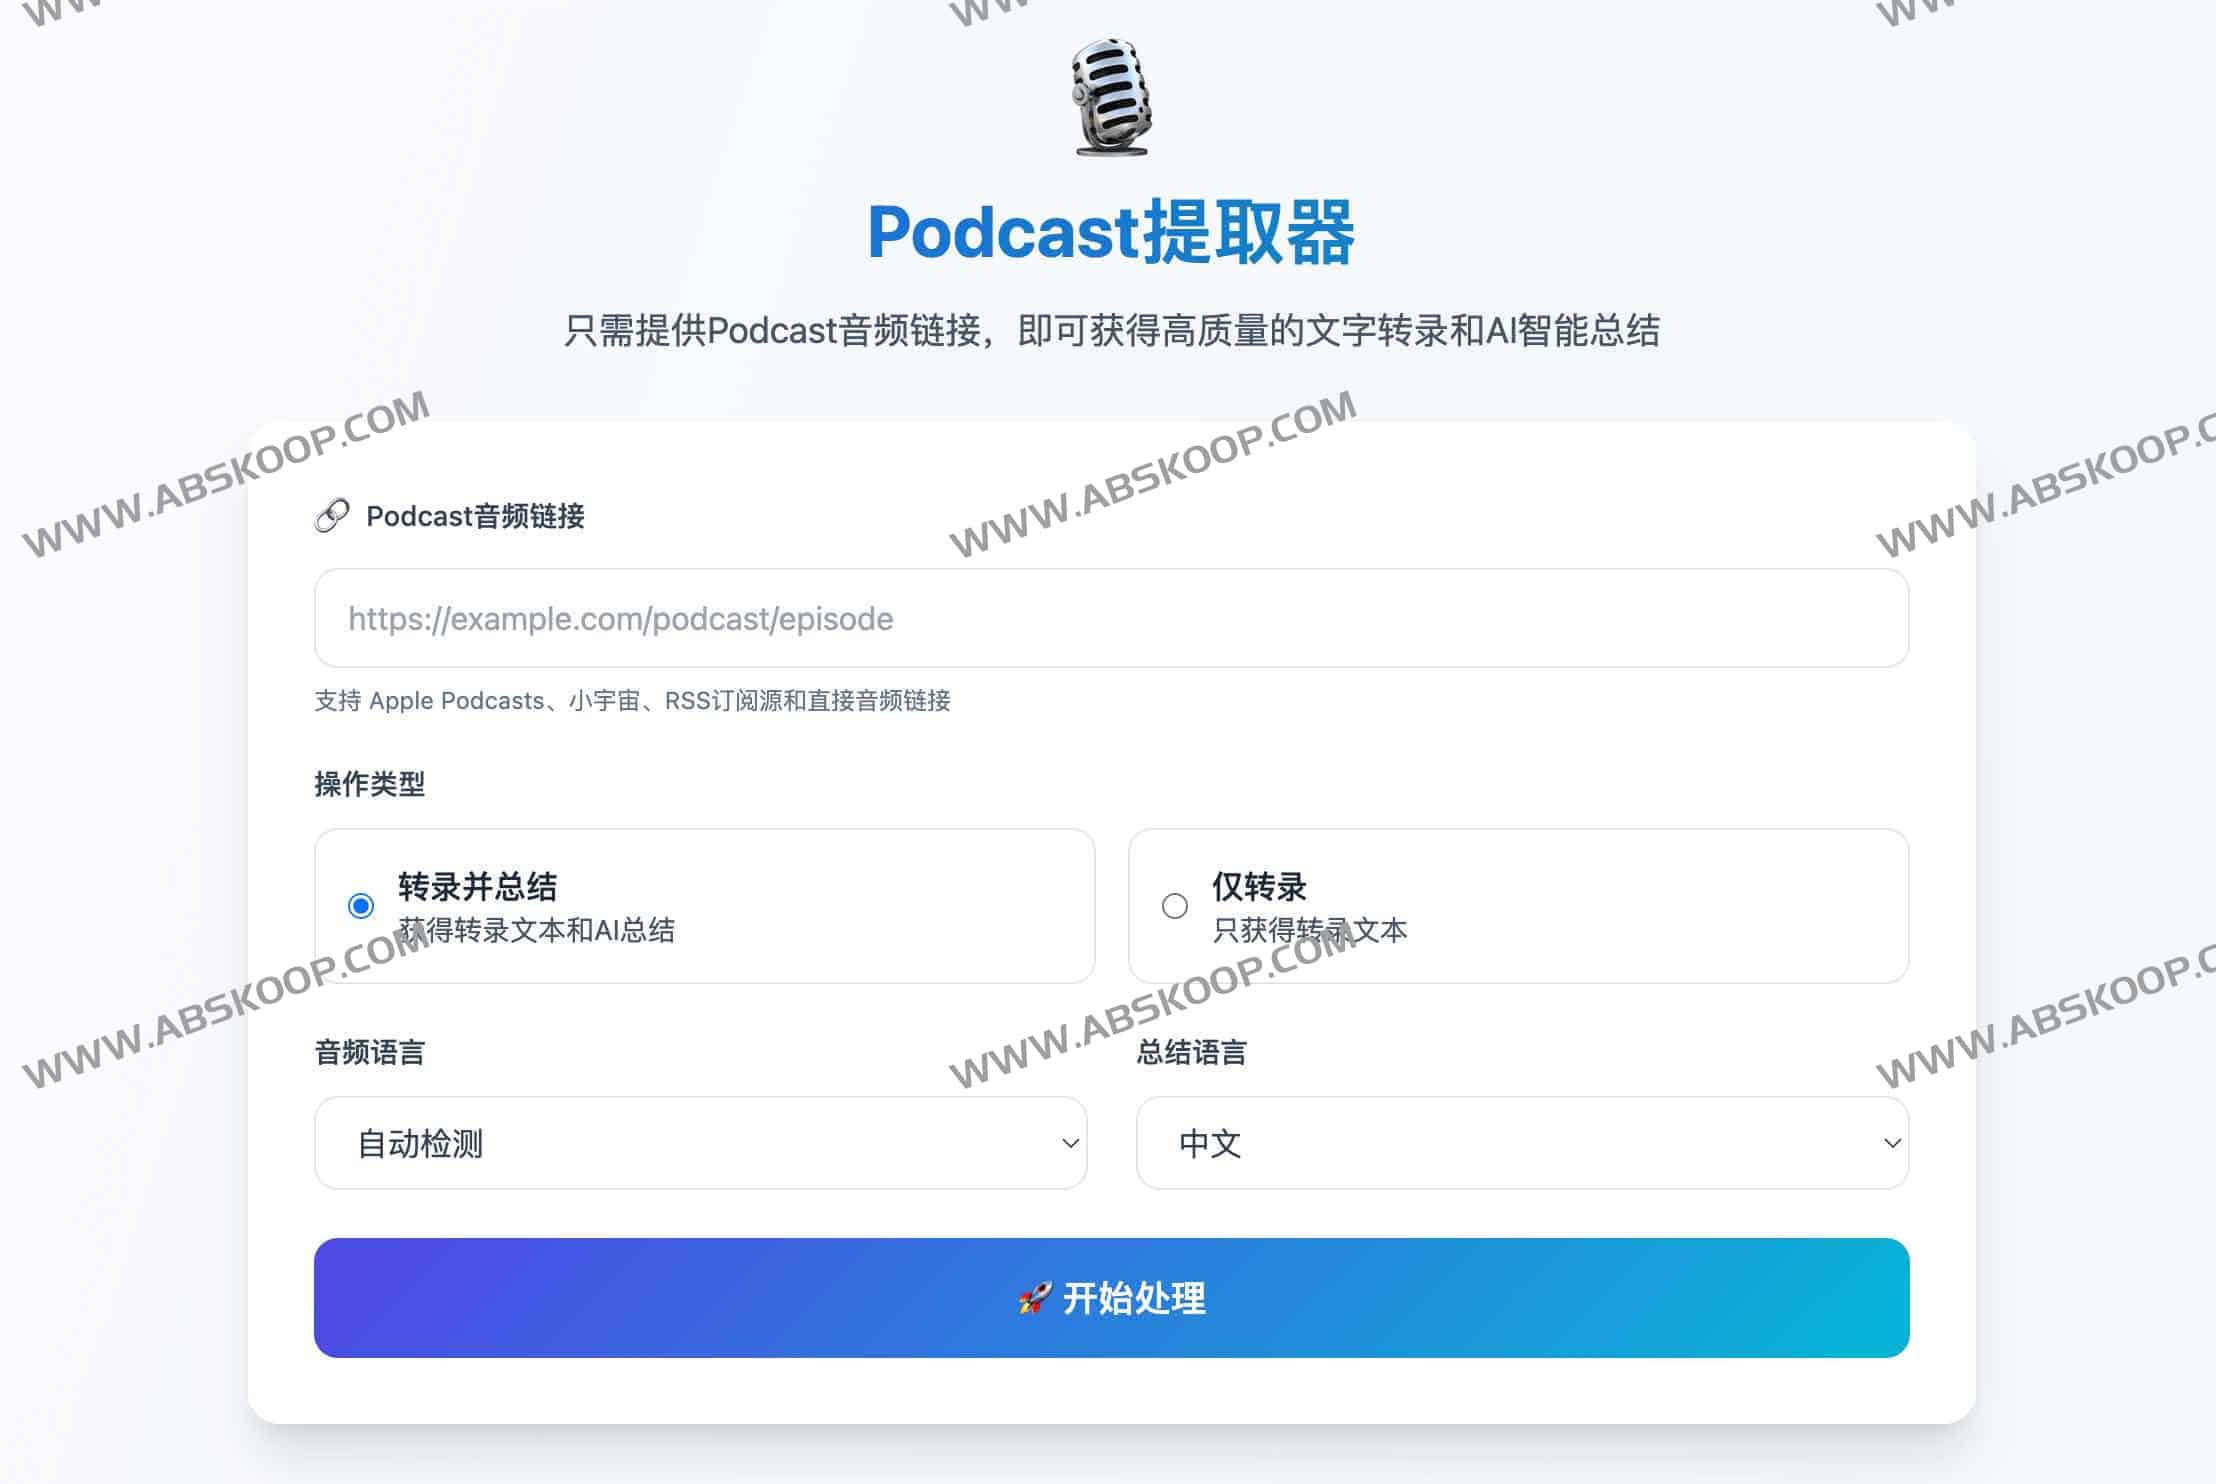Click the subtitle describing AI智能总结
Viewport: 2216px width, 1484px height.
coord(1110,331)
